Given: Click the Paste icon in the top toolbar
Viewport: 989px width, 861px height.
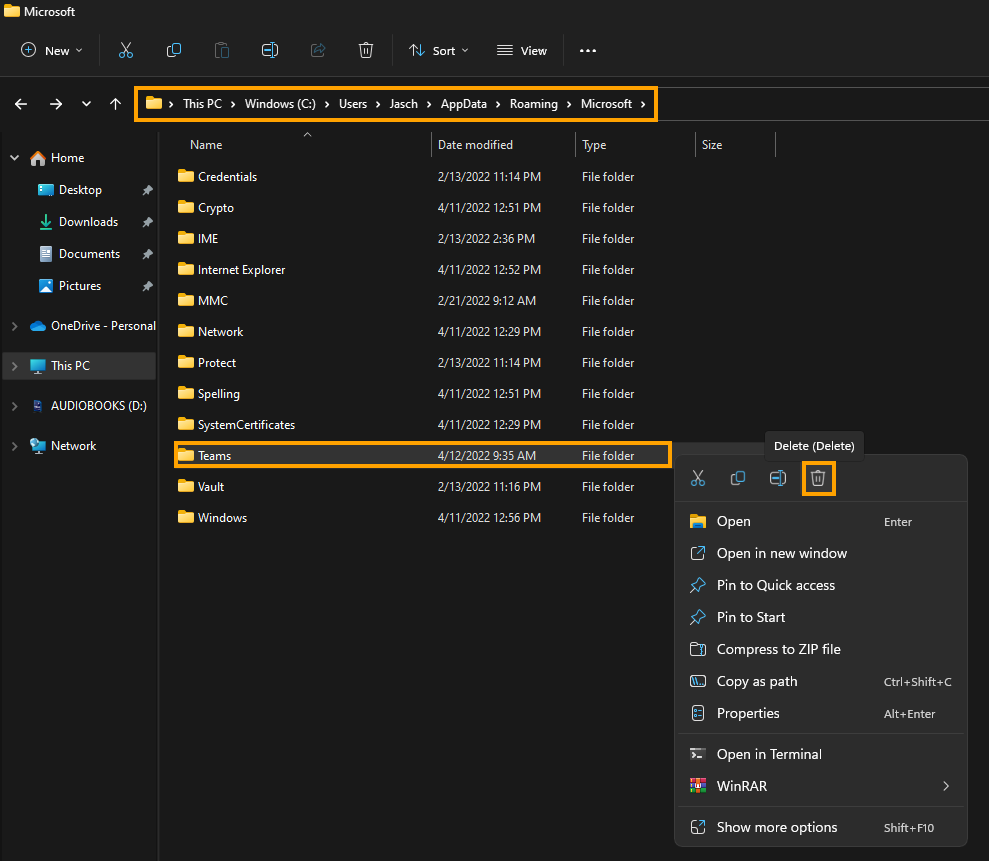Looking at the screenshot, I should coord(221,50).
